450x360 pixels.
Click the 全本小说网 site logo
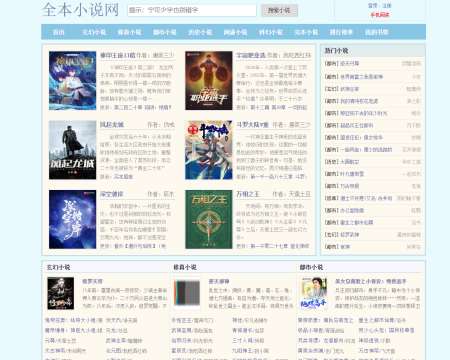[x=80, y=10]
